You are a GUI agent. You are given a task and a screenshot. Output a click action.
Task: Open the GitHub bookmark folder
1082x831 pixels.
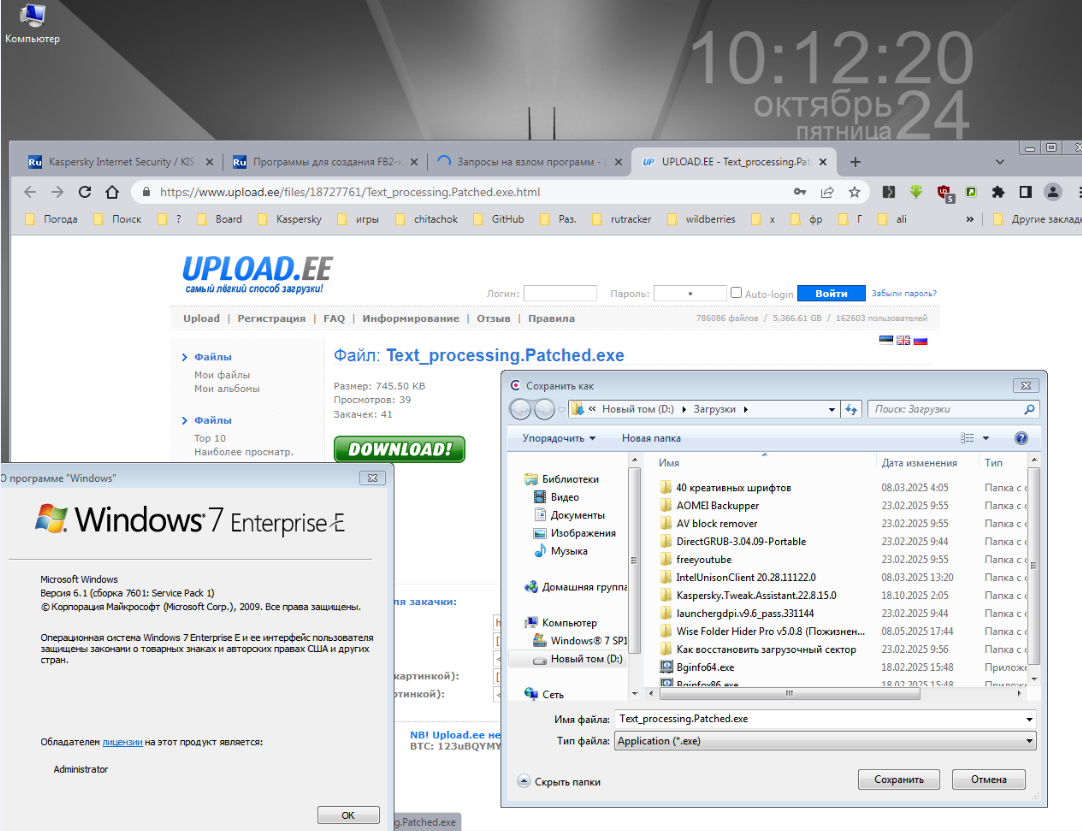pyautogui.click(x=499, y=219)
